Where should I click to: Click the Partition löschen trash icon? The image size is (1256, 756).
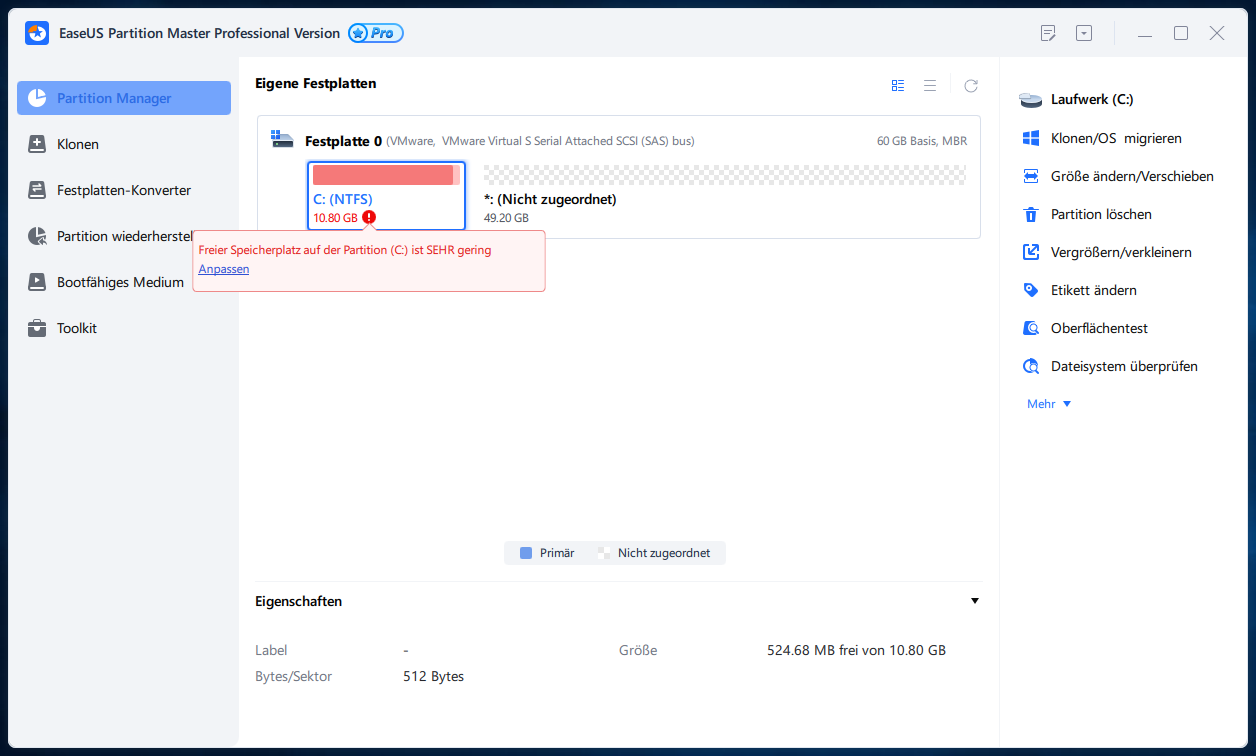[1031, 214]
